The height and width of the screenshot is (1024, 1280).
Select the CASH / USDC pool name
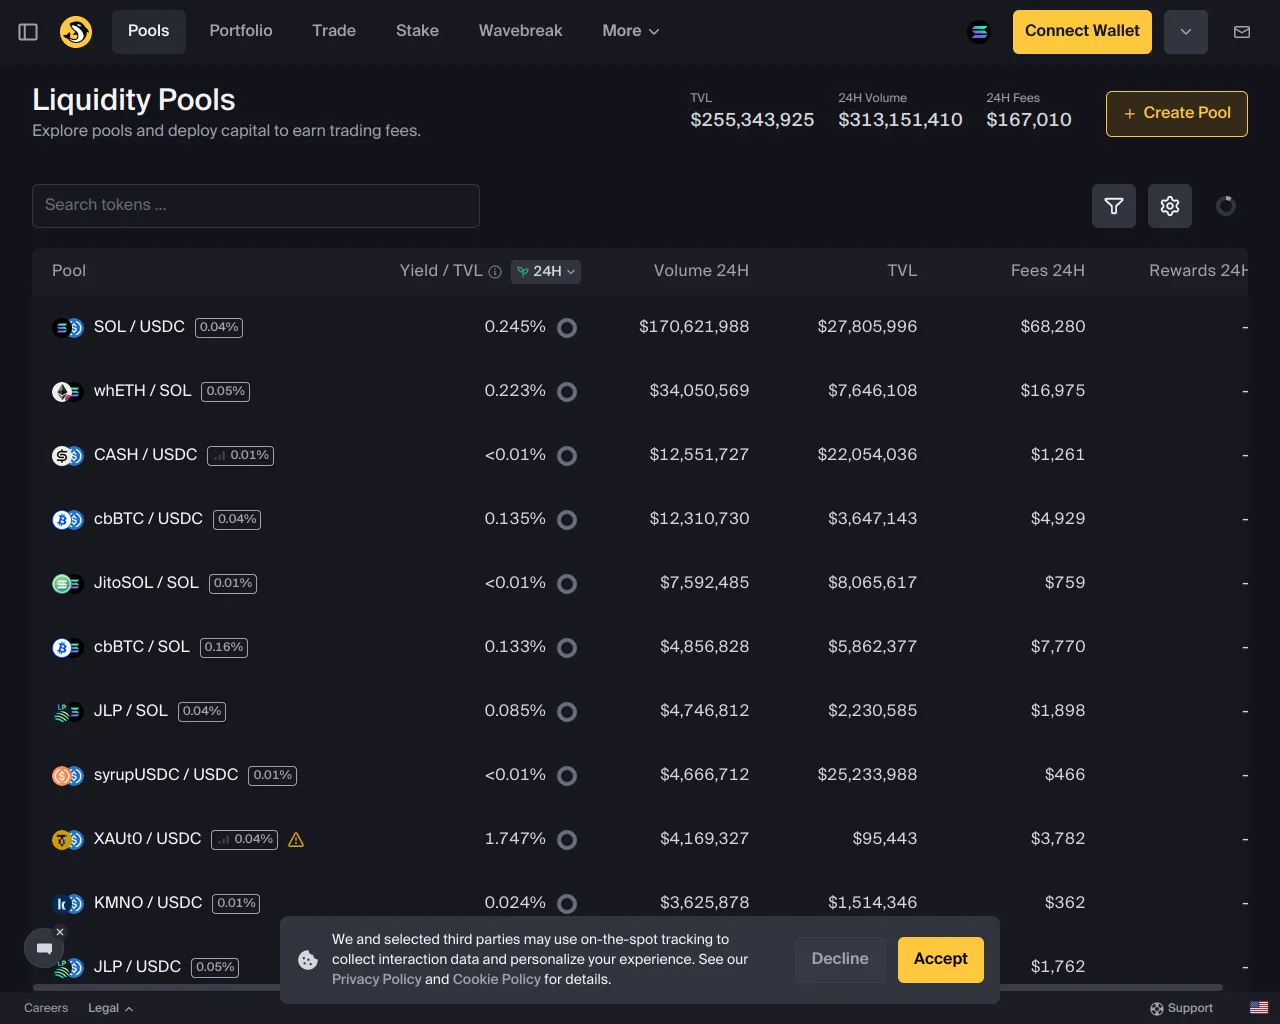[x=146, y=455]
